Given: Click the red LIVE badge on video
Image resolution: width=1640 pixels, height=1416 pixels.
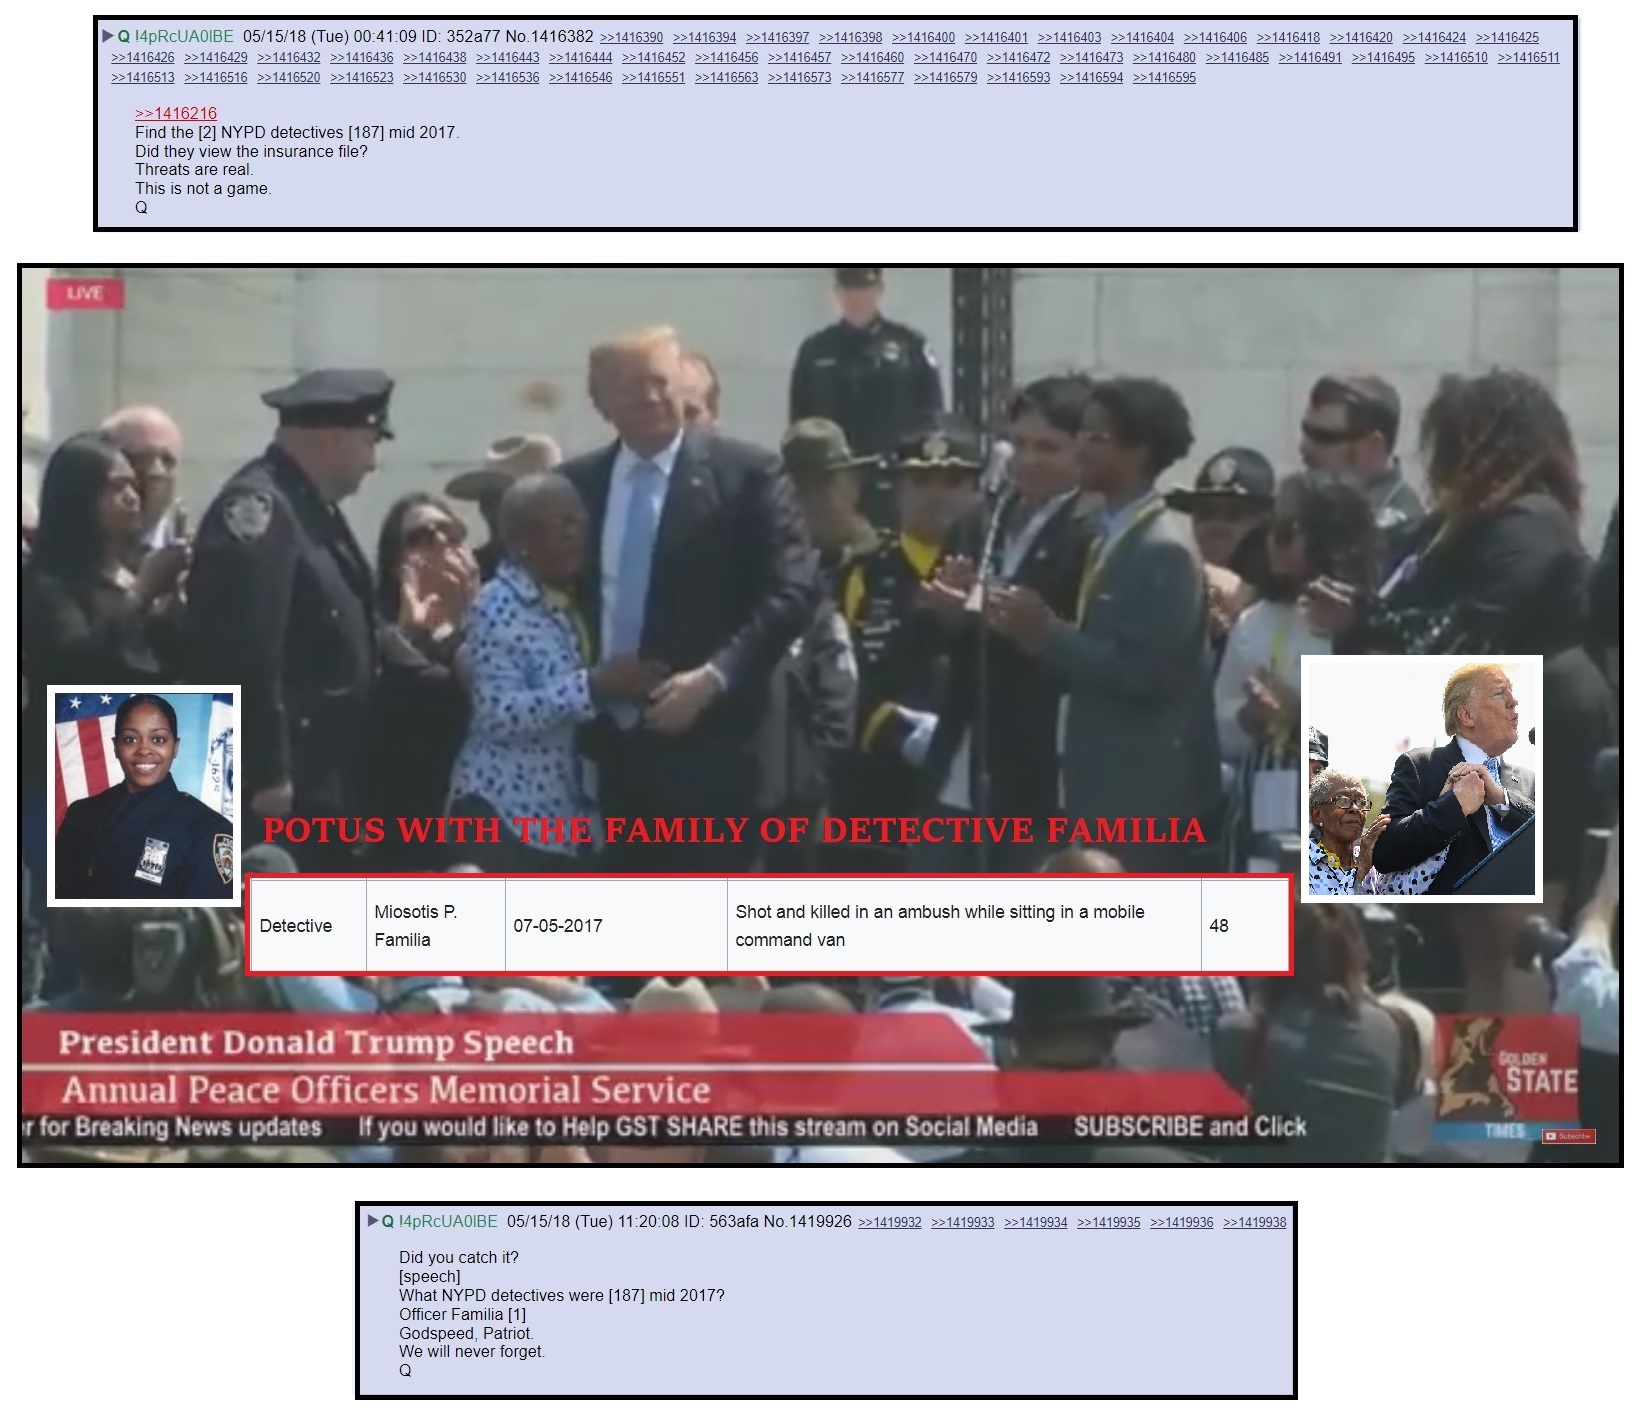Looking at the screenshot, I should (85, 293).
